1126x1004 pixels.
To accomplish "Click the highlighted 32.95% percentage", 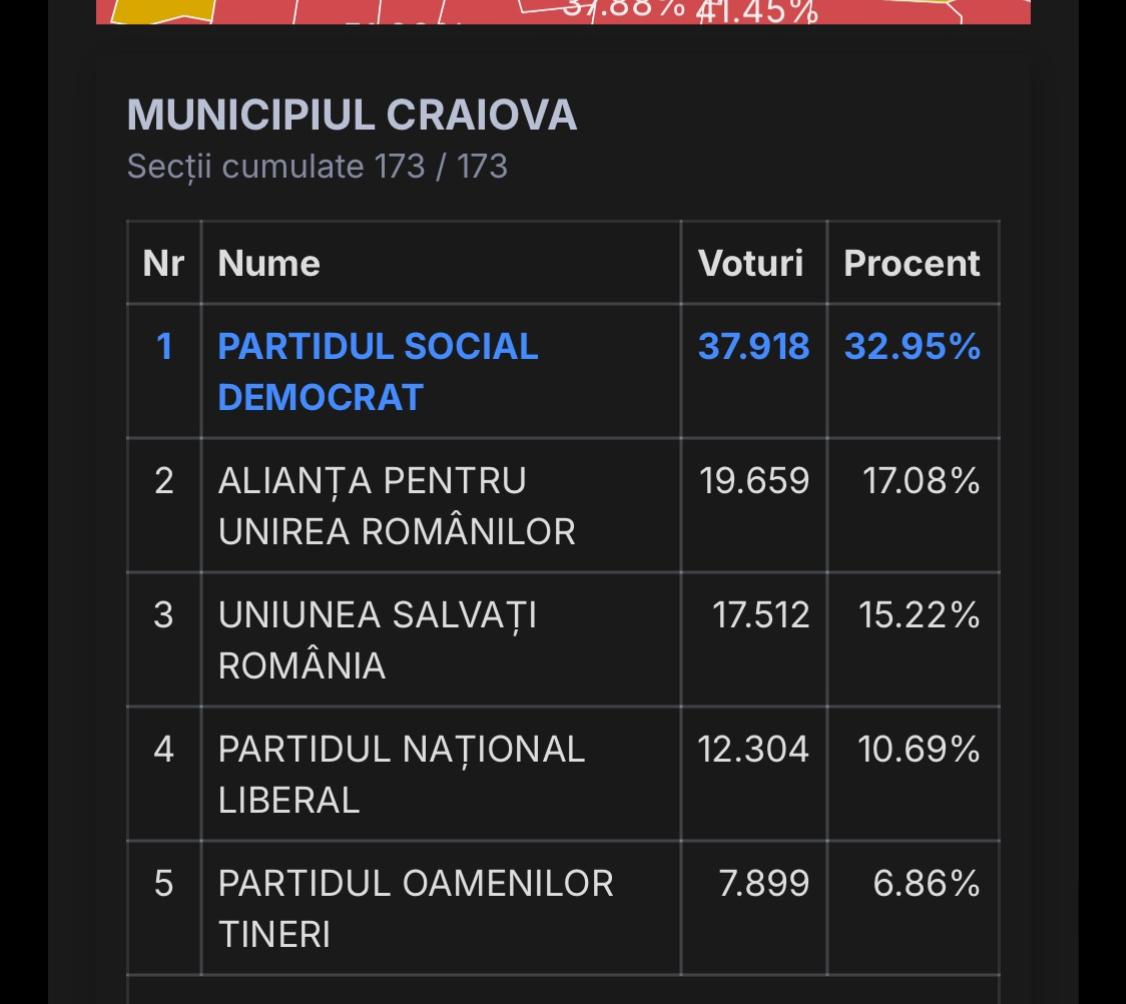I will 911,347.
